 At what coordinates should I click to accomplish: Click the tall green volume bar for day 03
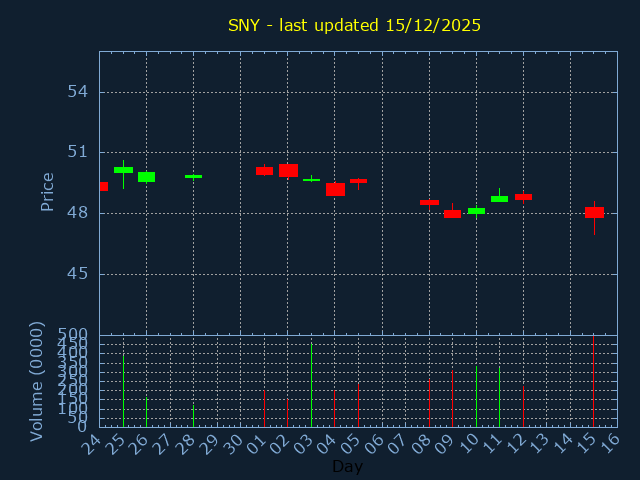(x=311, y=385)
